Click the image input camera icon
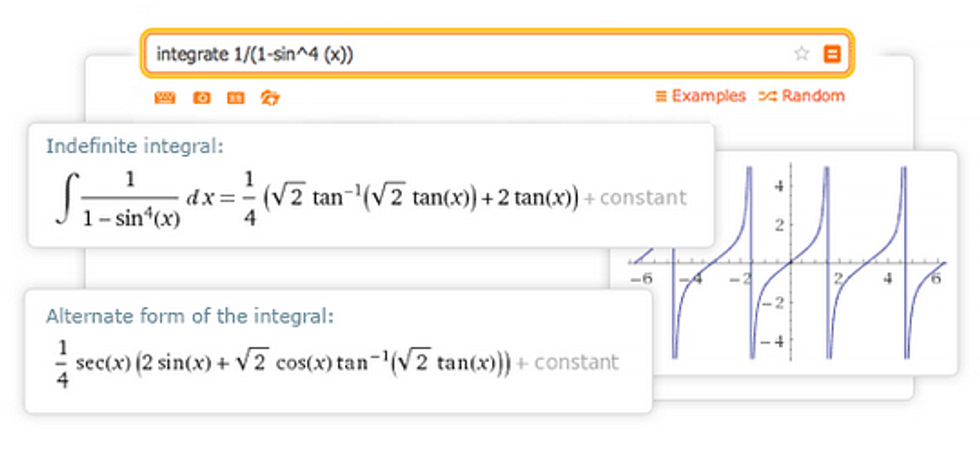The width and height of the screenshot is (980, 452). click(x=201, y=97)
